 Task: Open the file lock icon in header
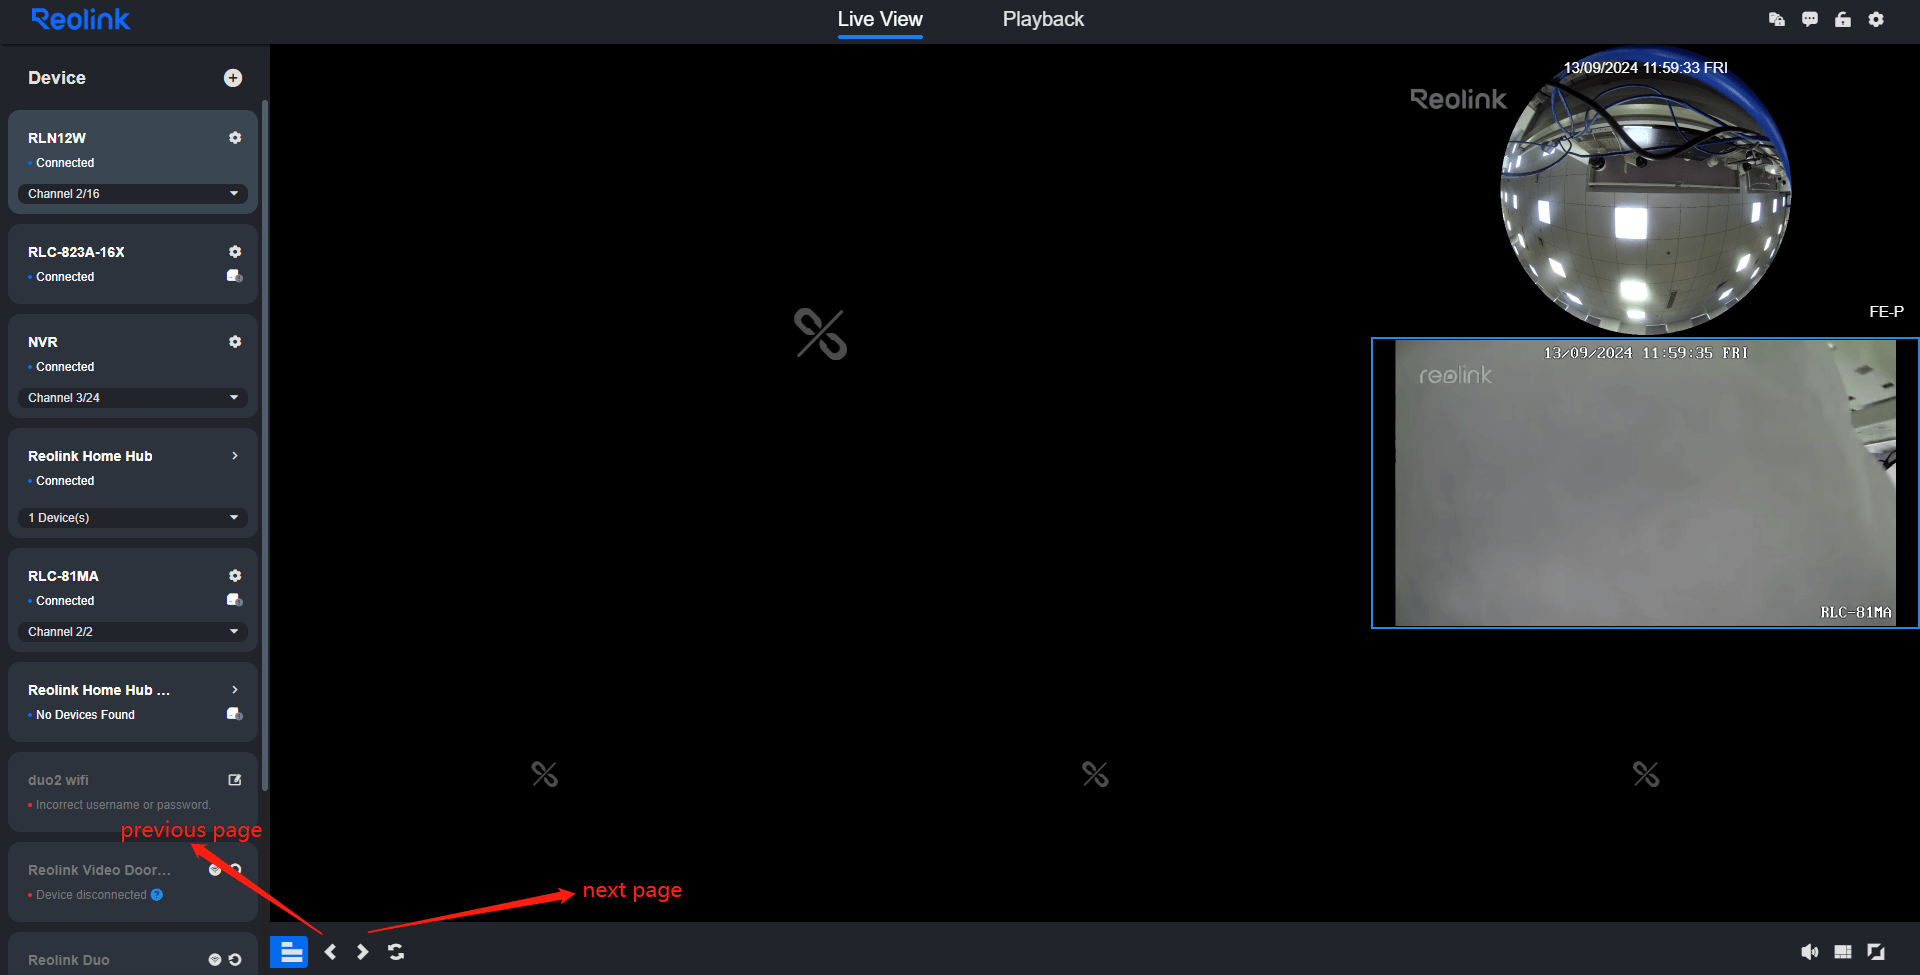(1777, 19)
